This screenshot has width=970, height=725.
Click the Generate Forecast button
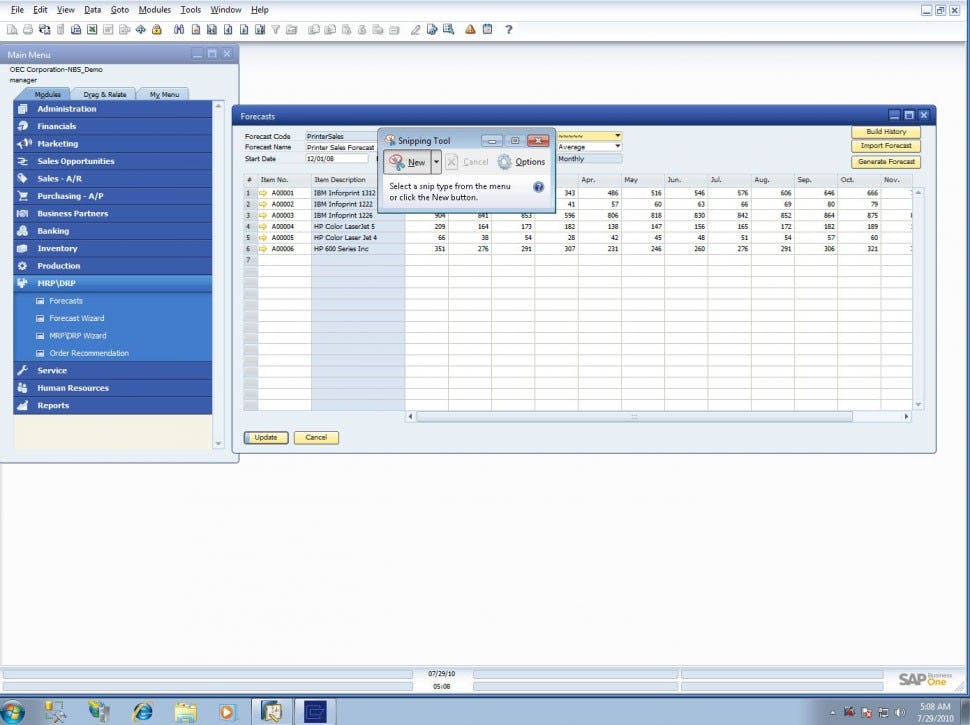886,161
